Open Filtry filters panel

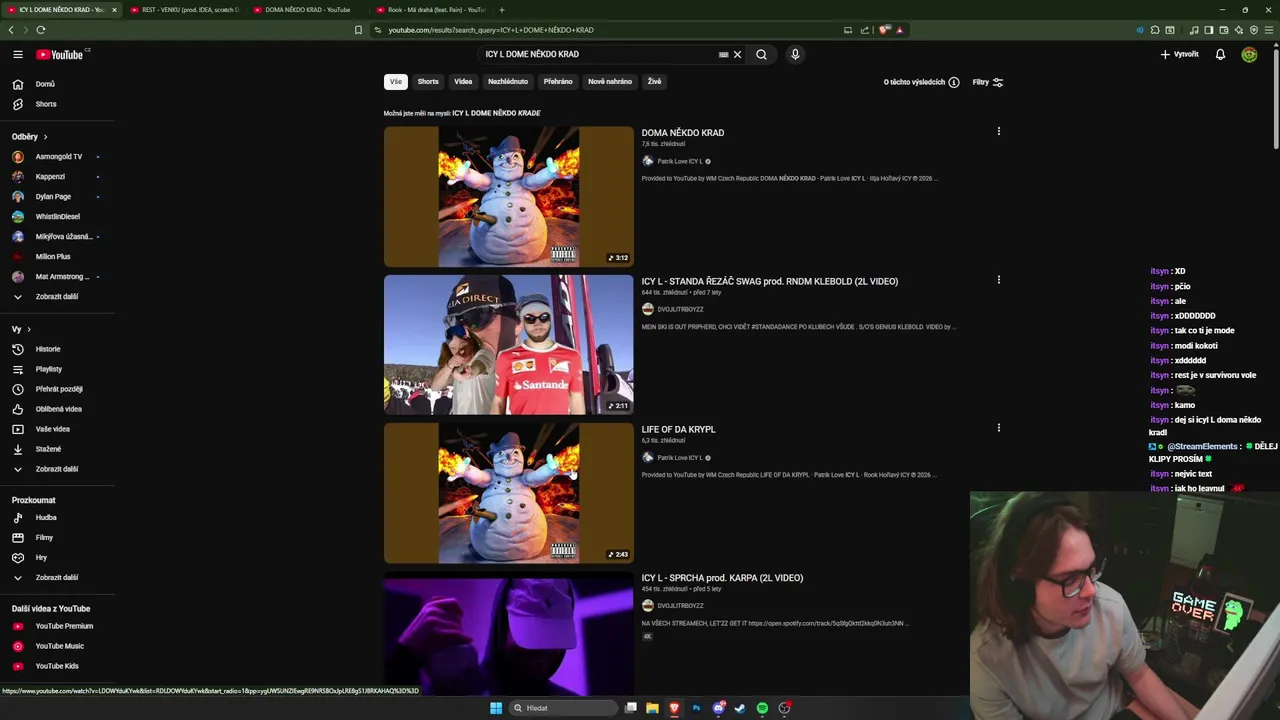pyautogui.click(x=987, y=82)
